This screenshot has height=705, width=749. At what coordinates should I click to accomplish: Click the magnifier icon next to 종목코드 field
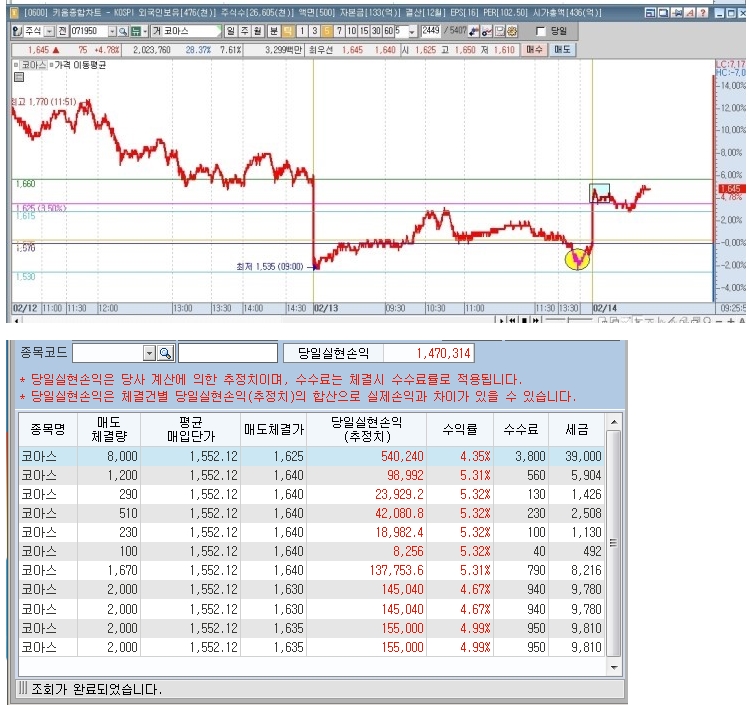coord(166,353)
